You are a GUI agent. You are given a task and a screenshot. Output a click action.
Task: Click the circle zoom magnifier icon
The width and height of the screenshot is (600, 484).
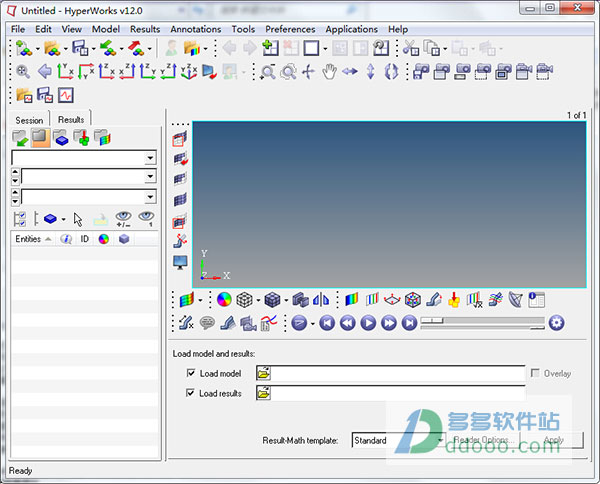tap(288, 72)
